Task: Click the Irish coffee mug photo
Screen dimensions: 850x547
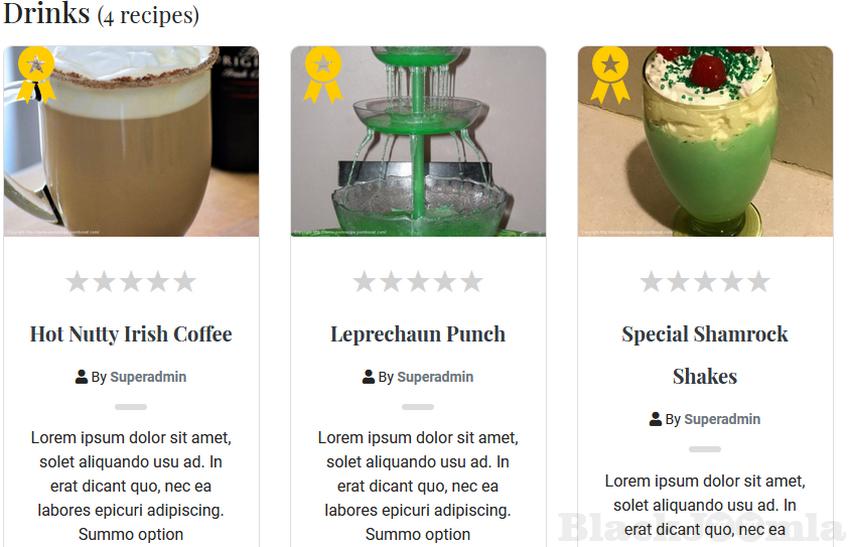Action: [131, 141]
